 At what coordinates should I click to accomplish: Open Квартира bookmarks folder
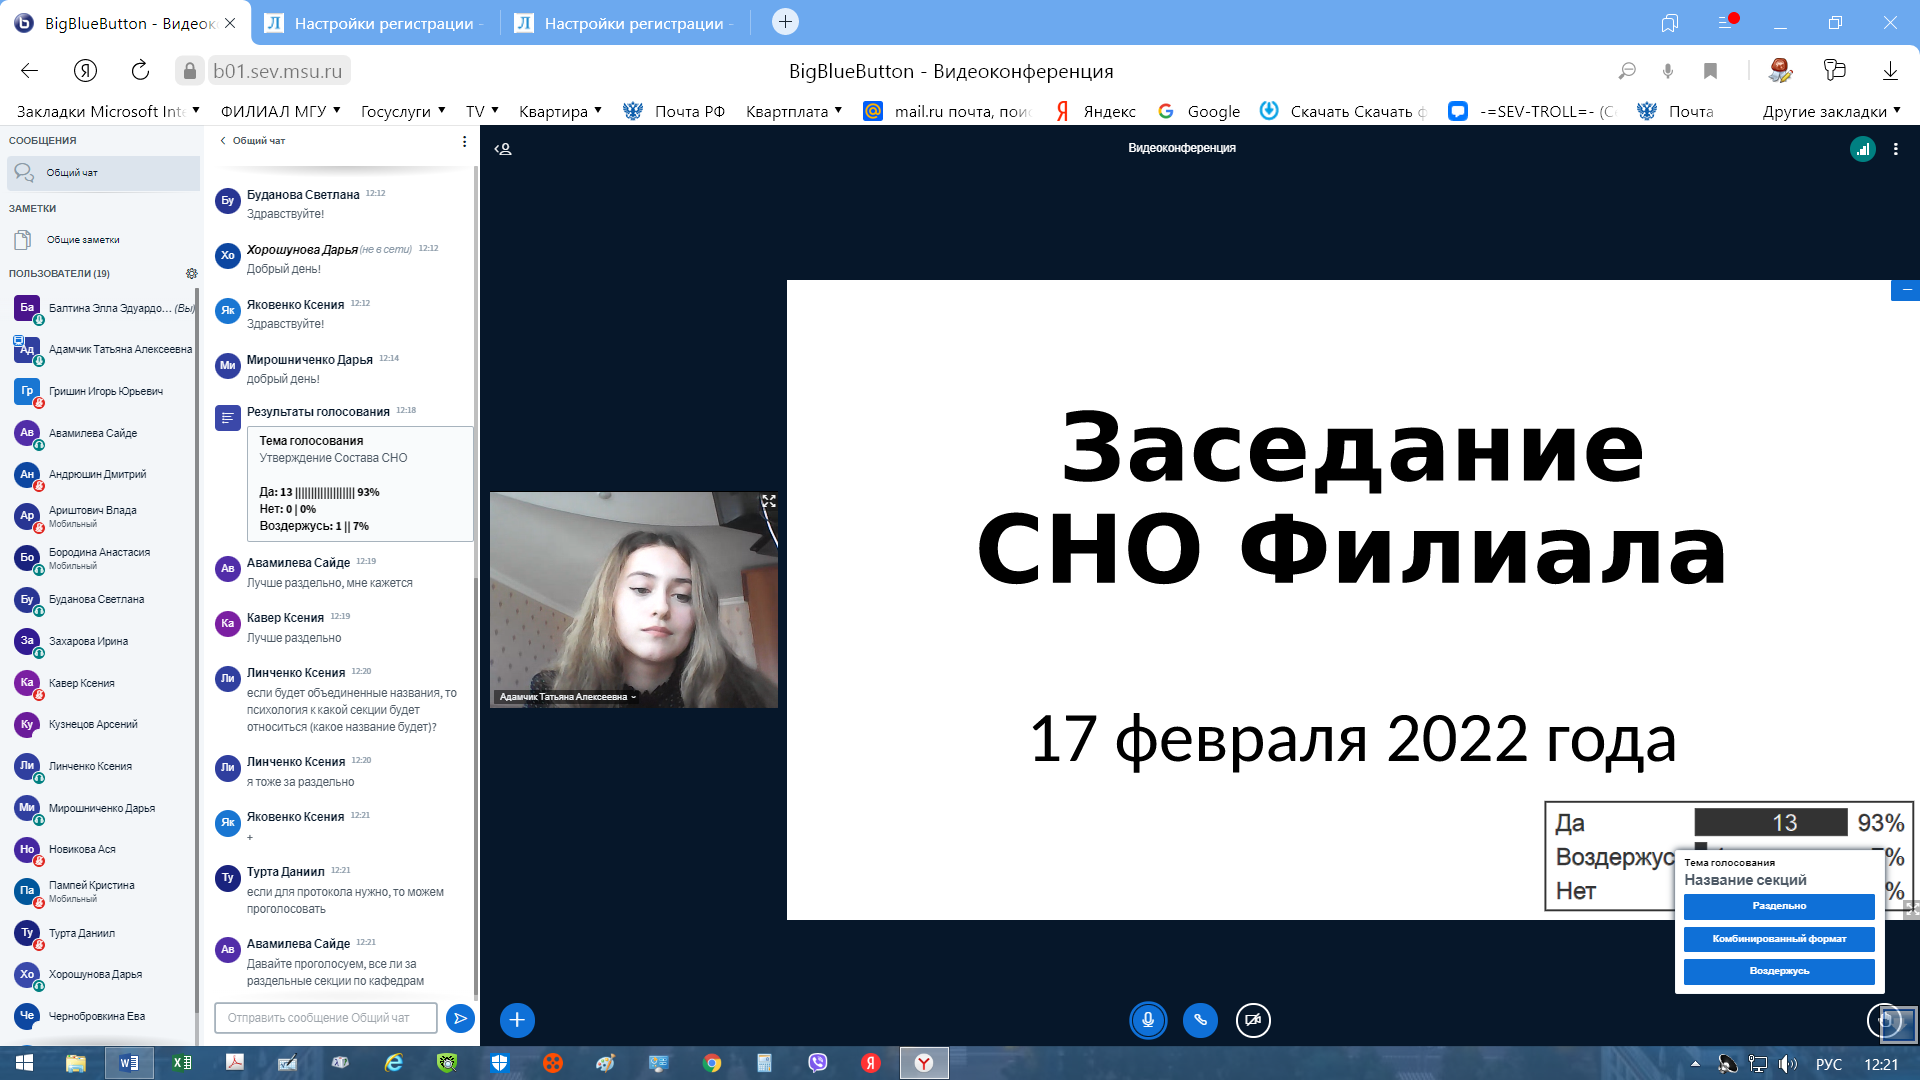[x=560, y=111]
